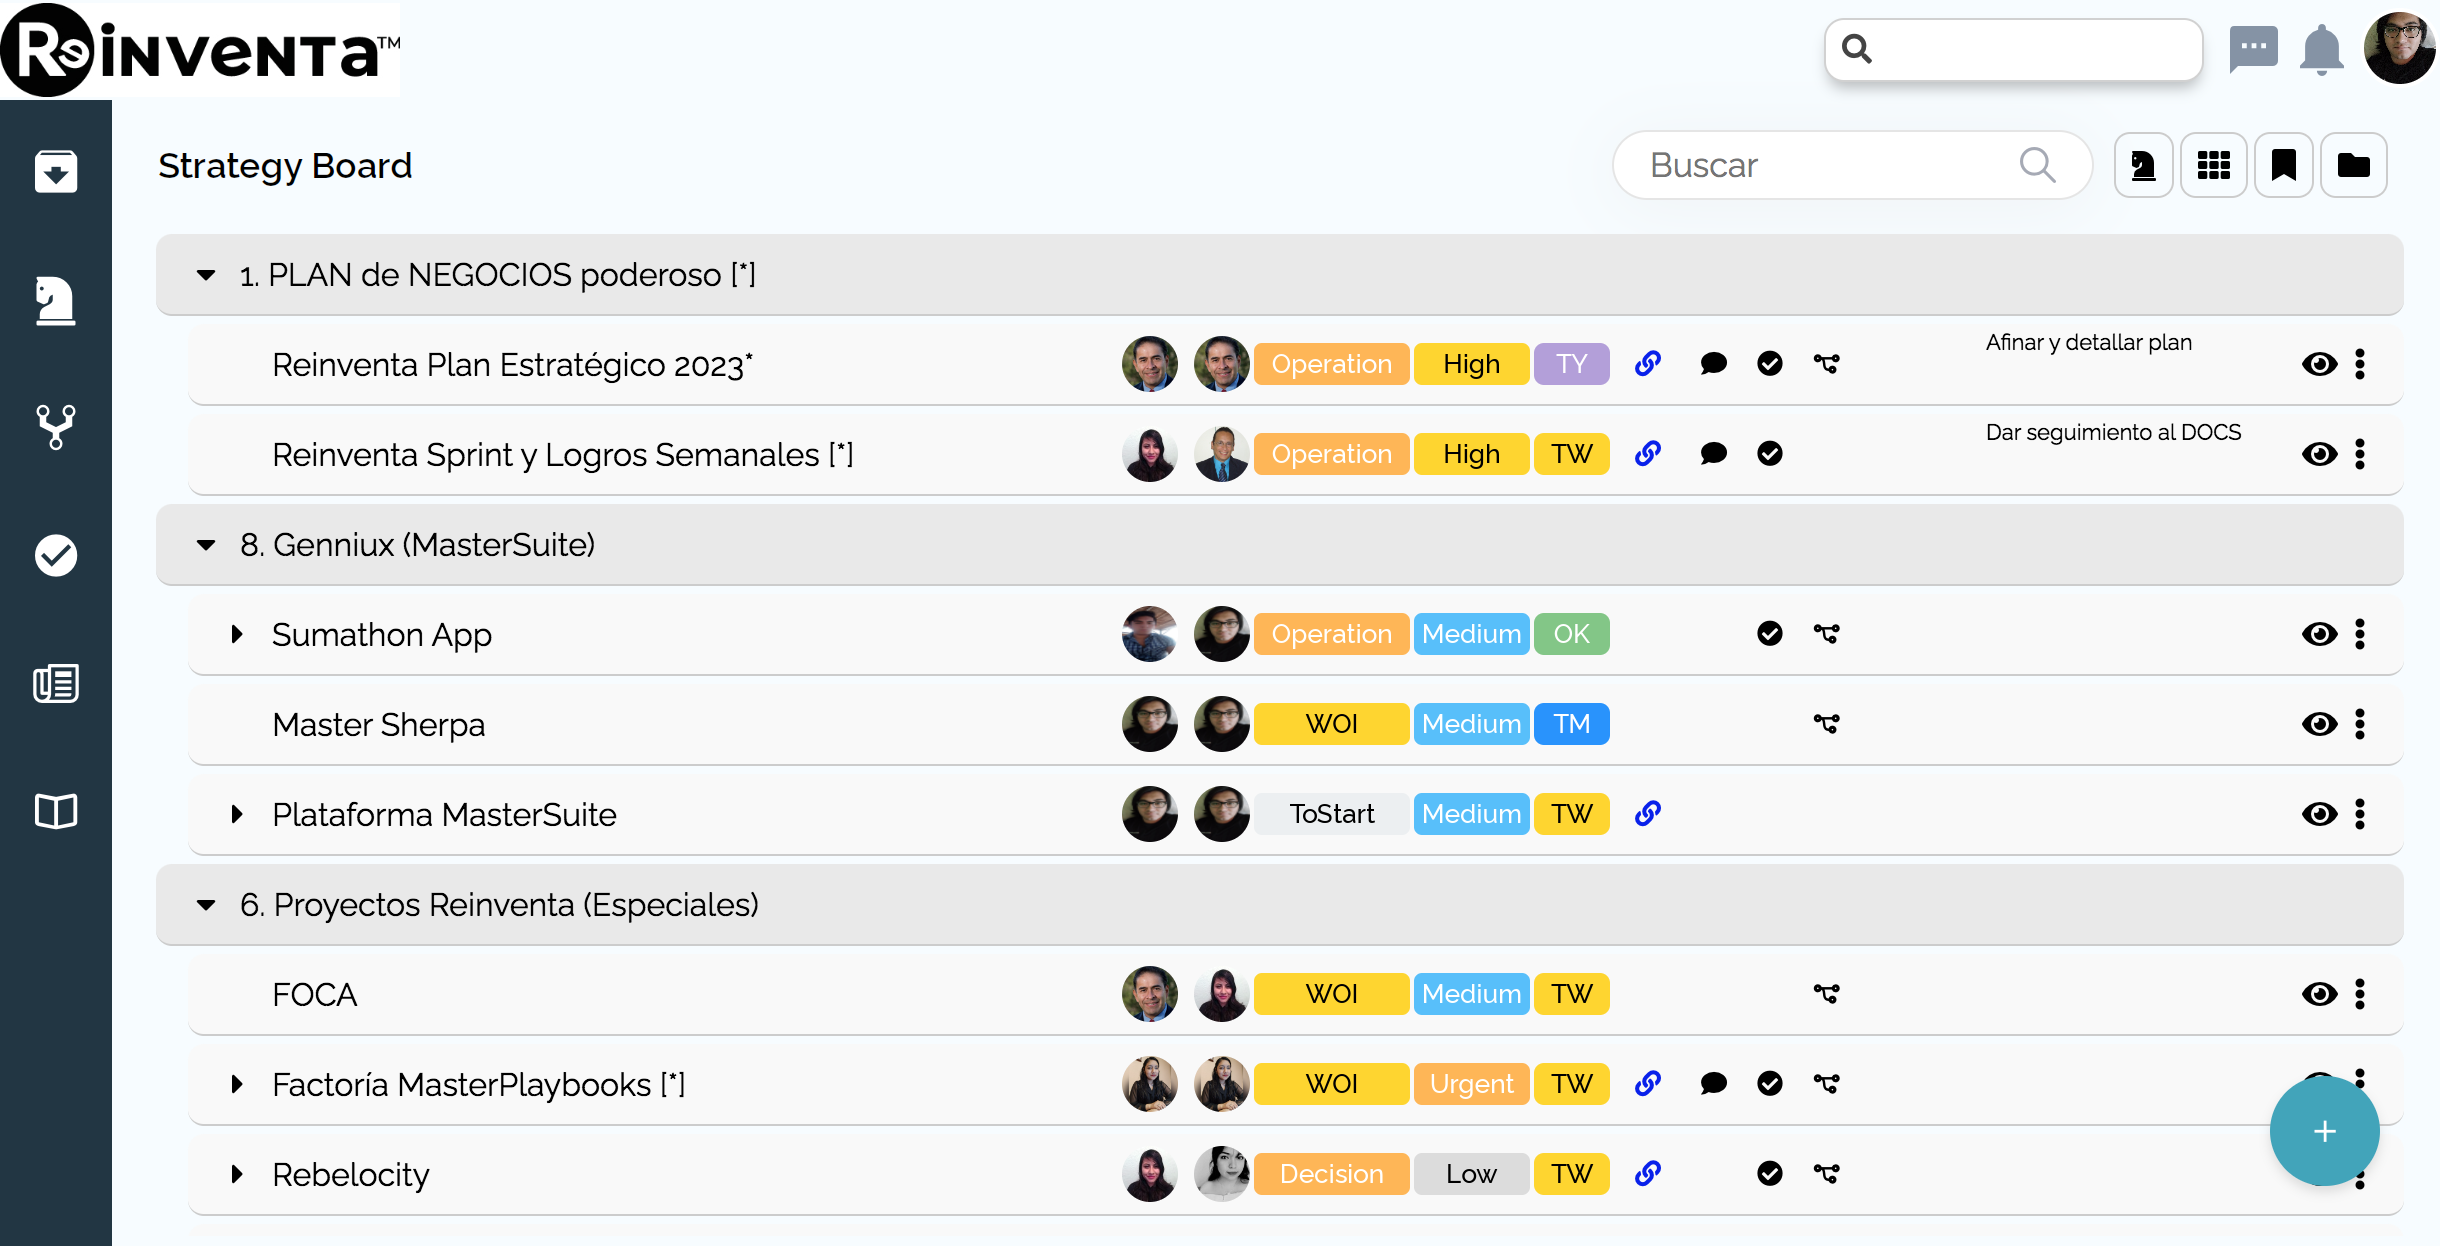Open link icon for Reinventa Sprint y Logros Semanales
Image resolution: width=2440 pixels, height=1246 pixels.
1648,454
